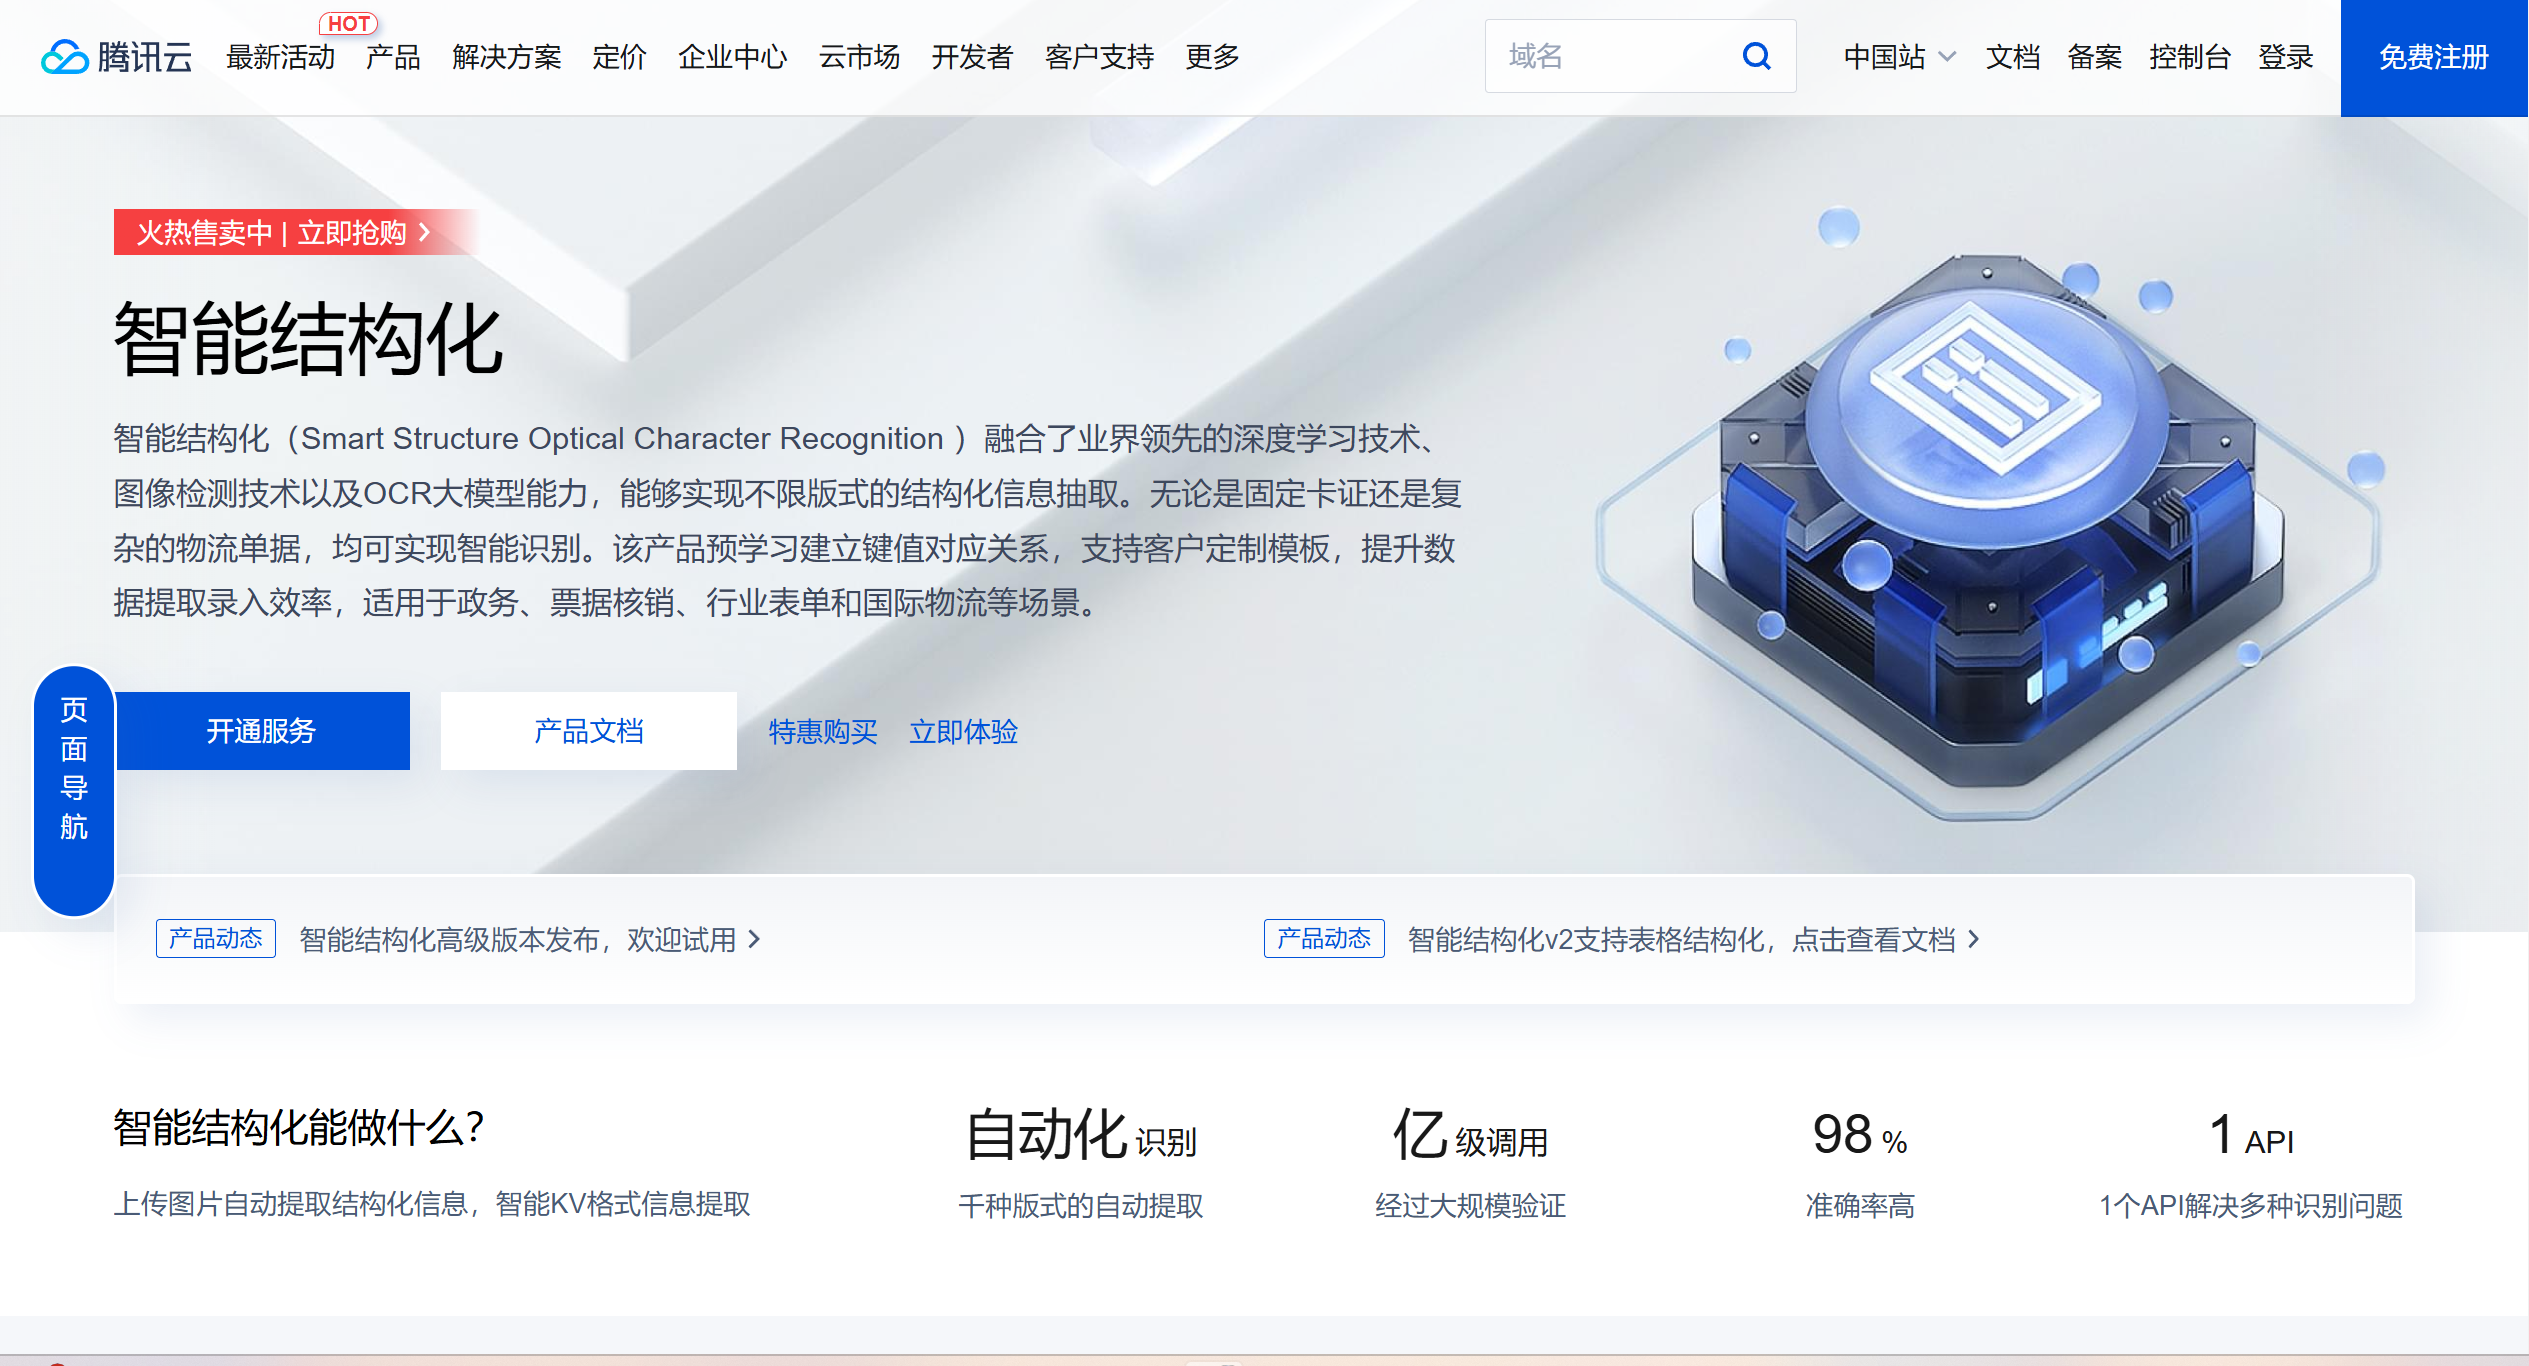Screen dimensions: 2529x1366
Task: Open 企业中心 menu
Action: (732, 57)
